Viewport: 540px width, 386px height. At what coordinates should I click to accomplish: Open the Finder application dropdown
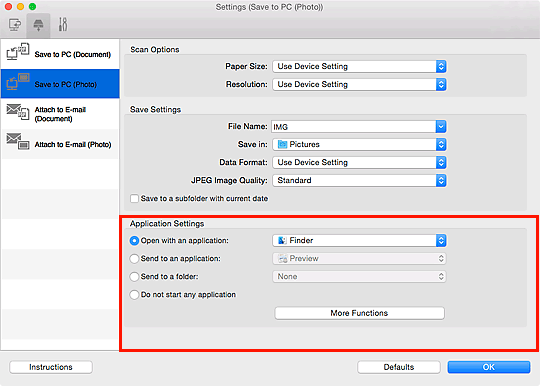coord(359,240)
